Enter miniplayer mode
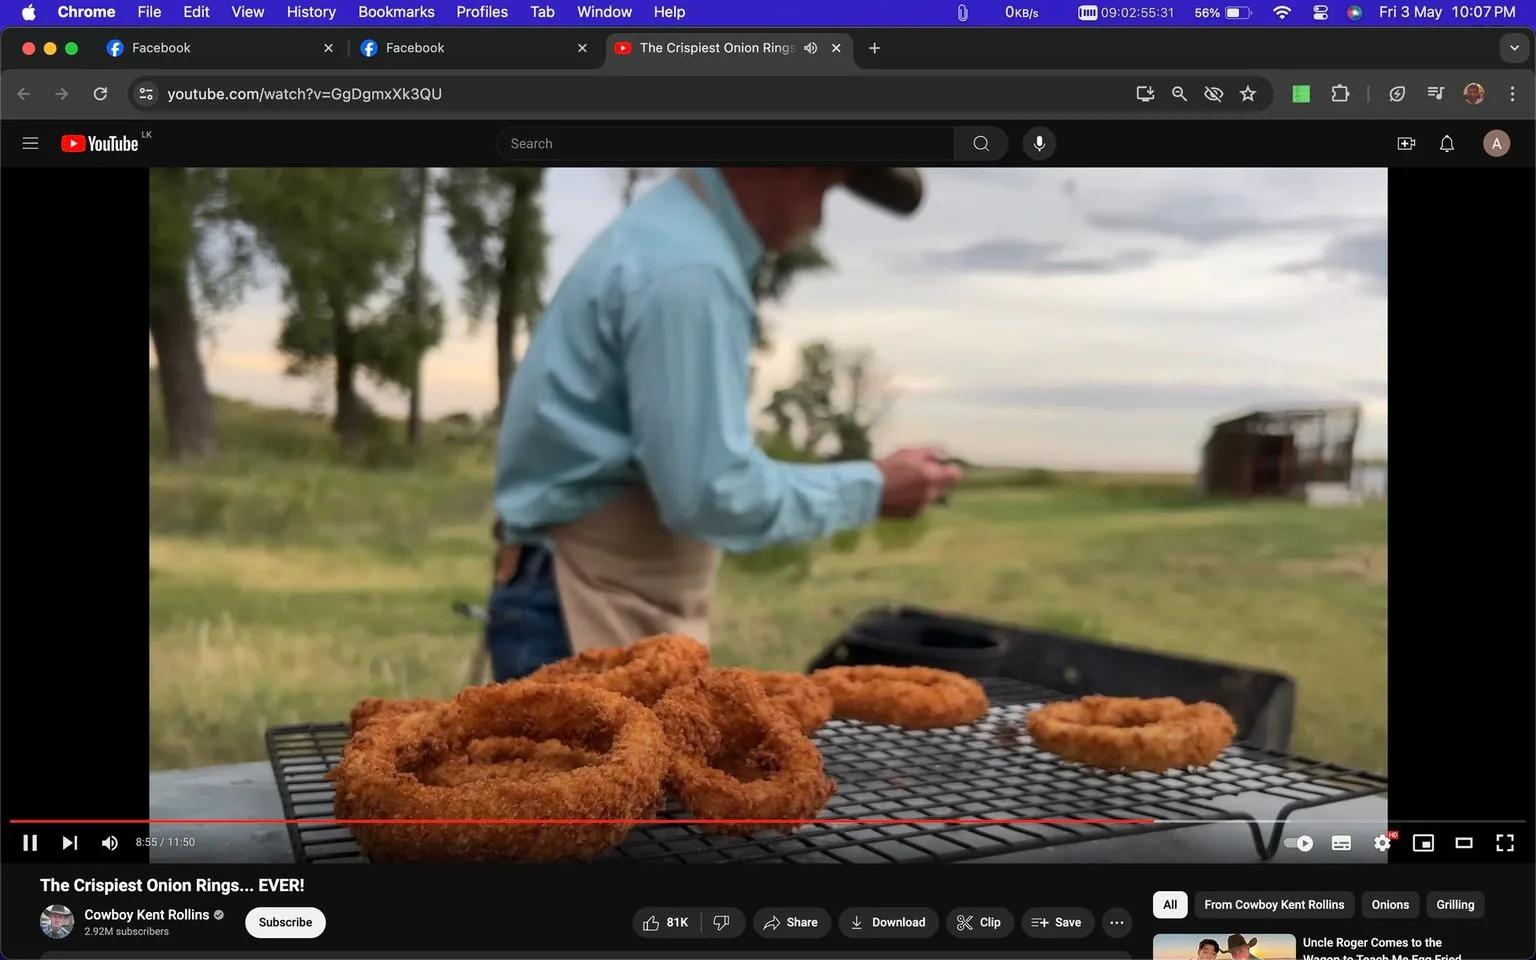The image size is (1536, 960). point(1423,842)
